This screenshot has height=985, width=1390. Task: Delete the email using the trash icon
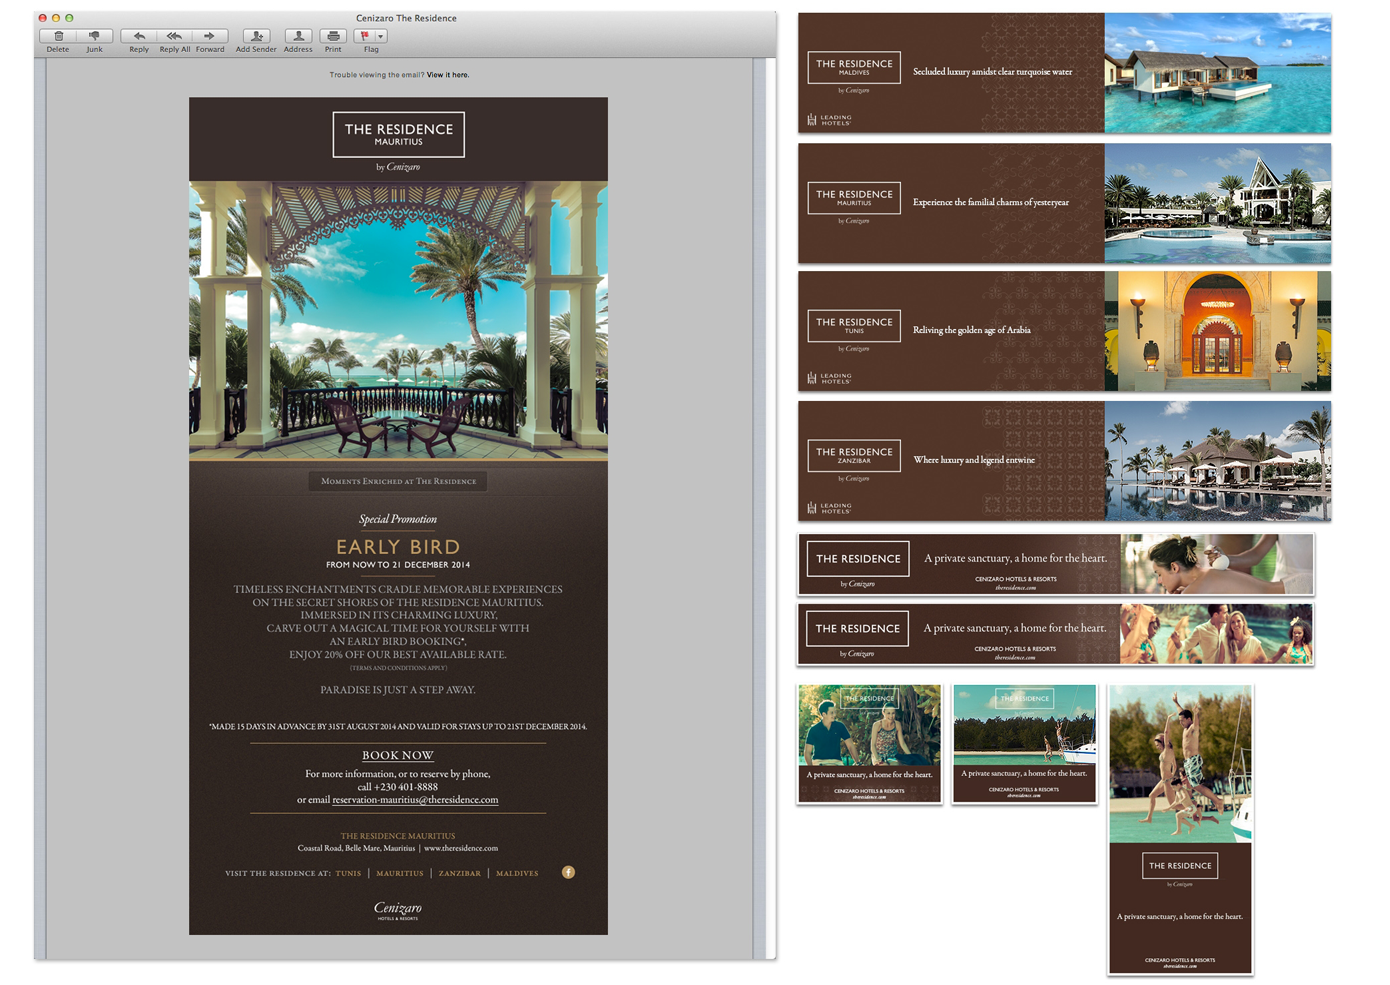pos(58,36)
